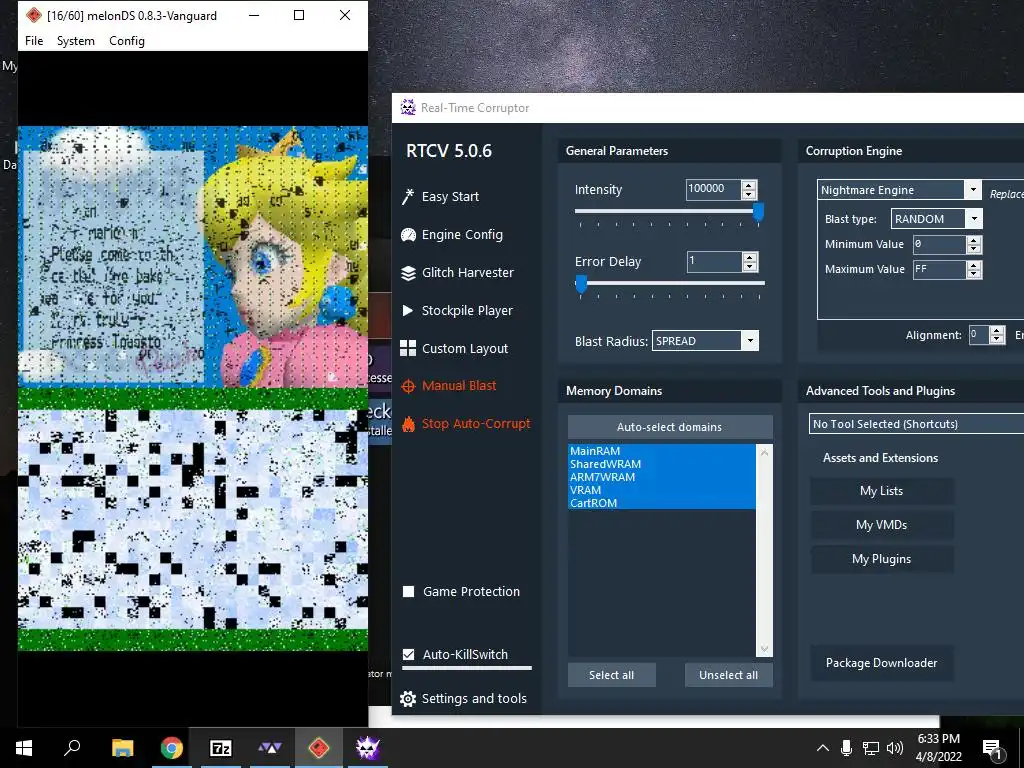Click Real-Time Corruptor title bar logo

[x=408, y=108]
